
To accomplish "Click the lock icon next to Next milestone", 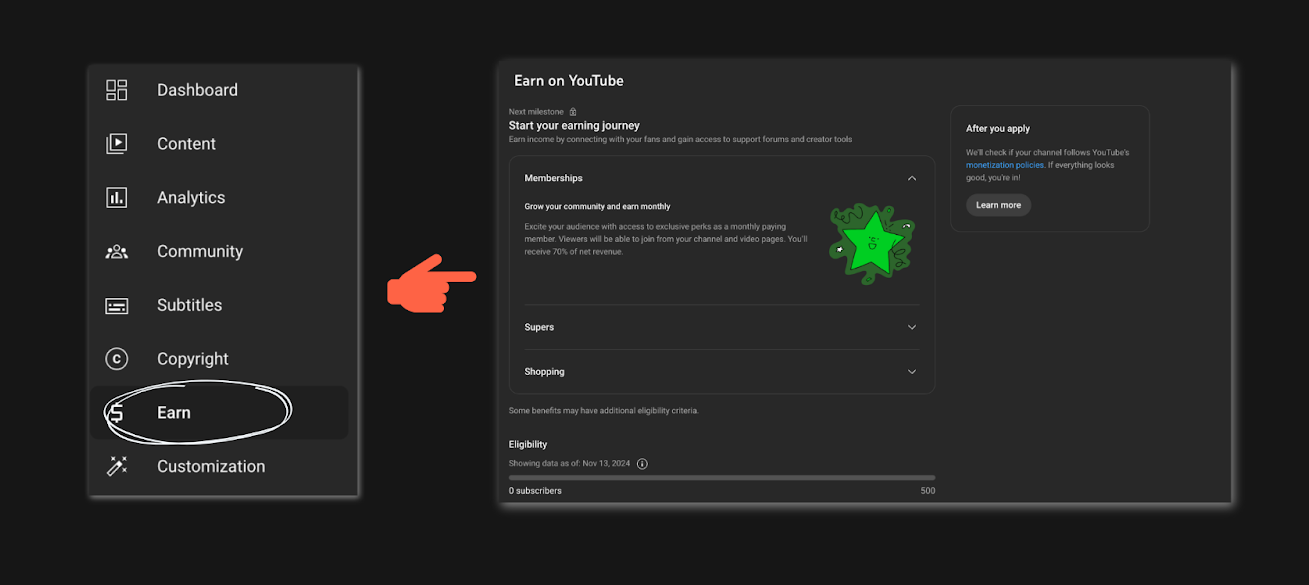I will pos(571,111).
